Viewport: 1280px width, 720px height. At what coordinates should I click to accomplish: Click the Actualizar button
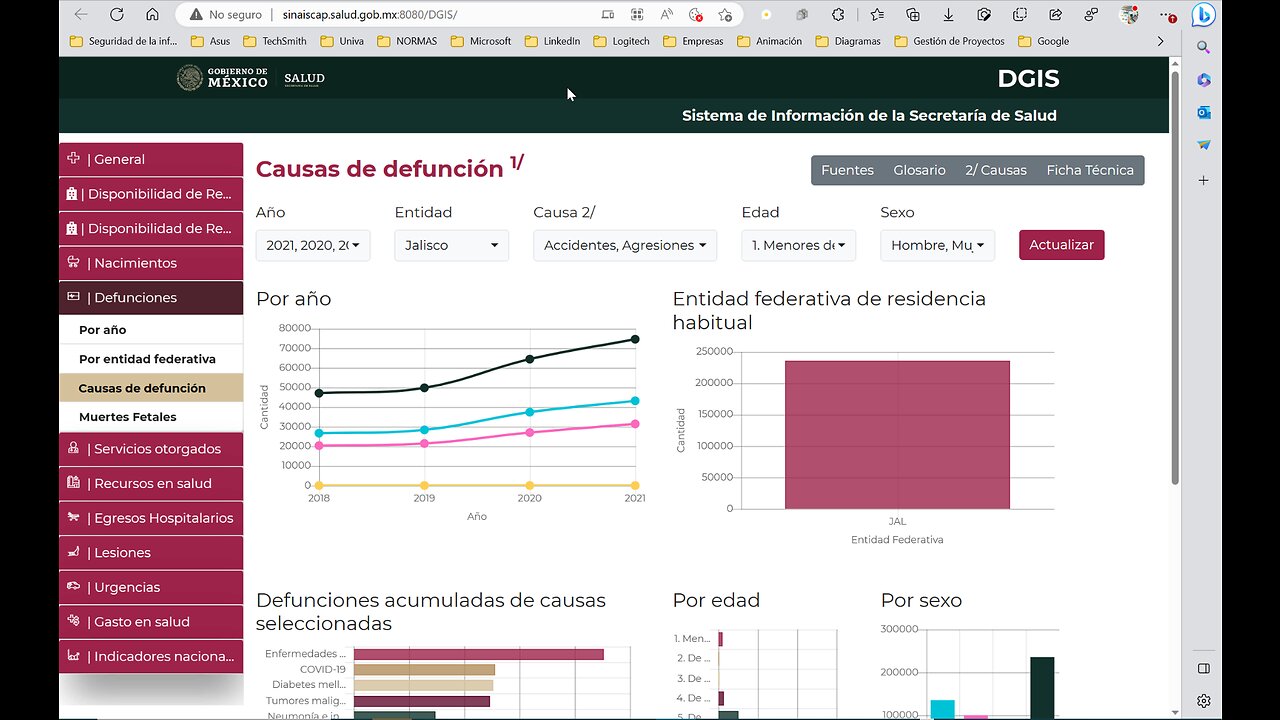pyautogui.click(x=1061, y=245)
